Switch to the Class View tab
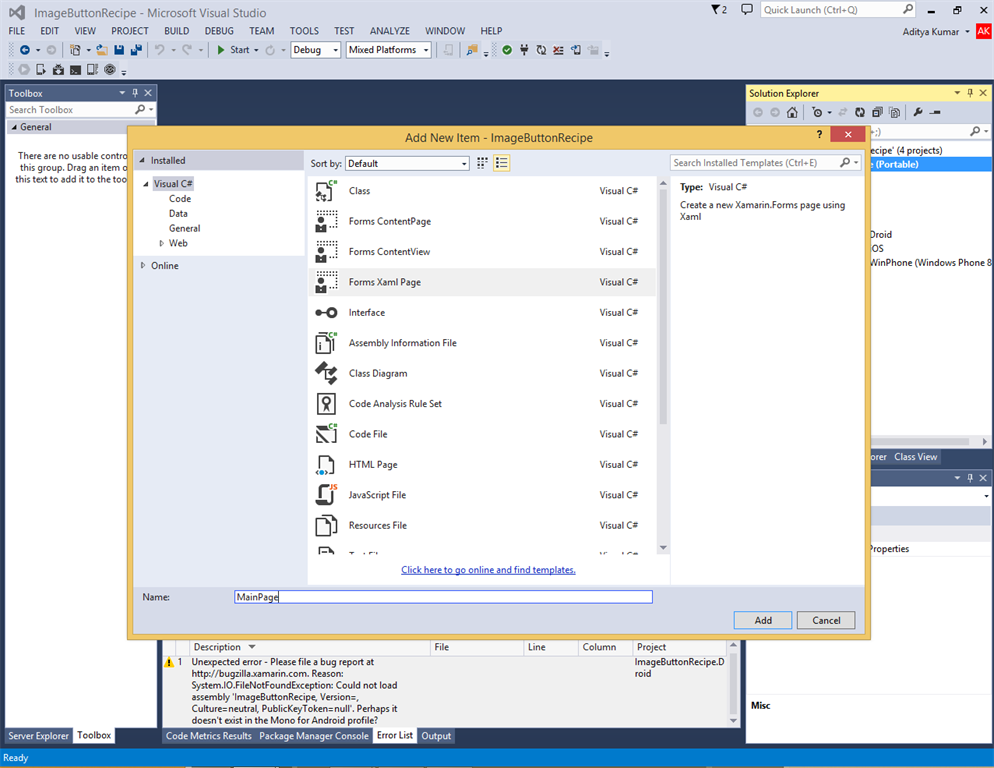This screenshot has width=994, height=768. pos(915,457)
